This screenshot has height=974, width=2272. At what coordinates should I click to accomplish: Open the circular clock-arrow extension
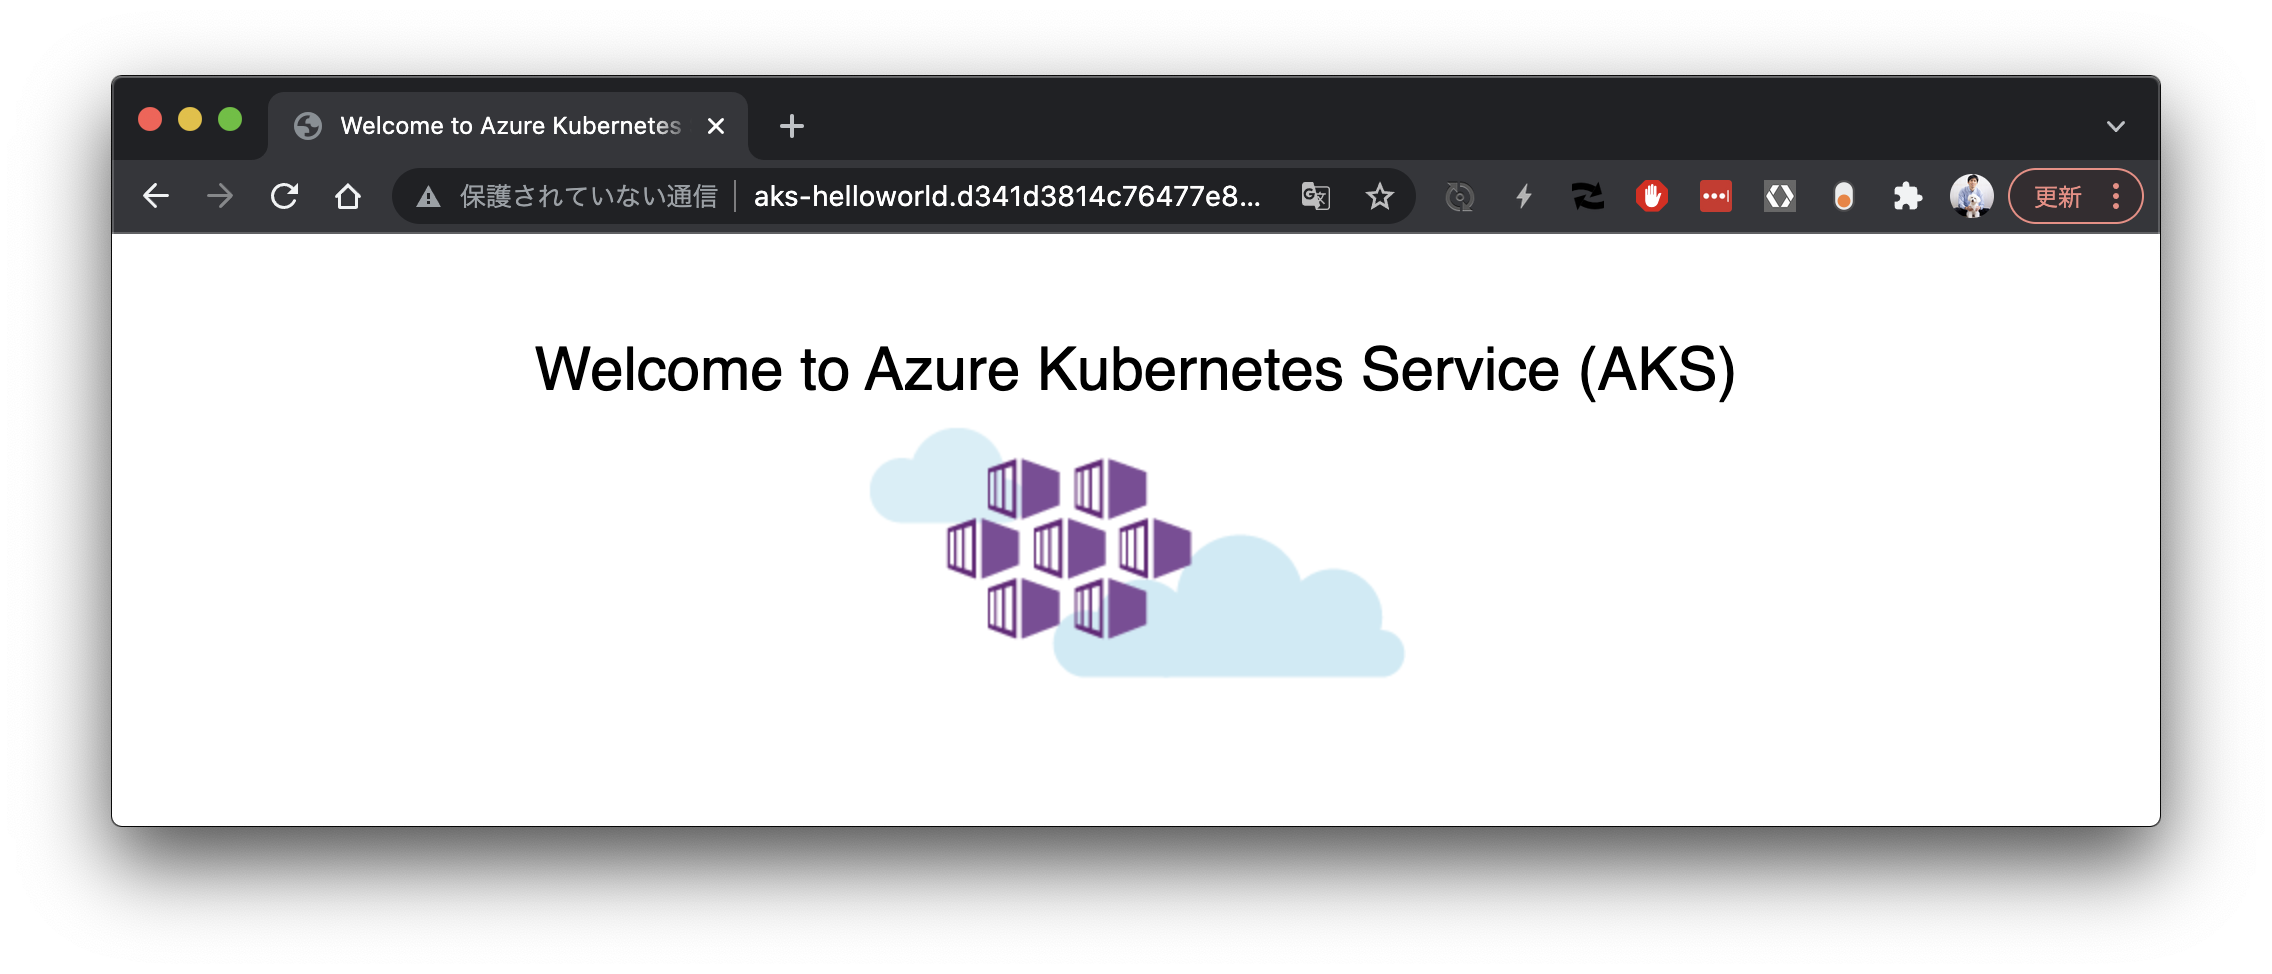coord(1460,196)
